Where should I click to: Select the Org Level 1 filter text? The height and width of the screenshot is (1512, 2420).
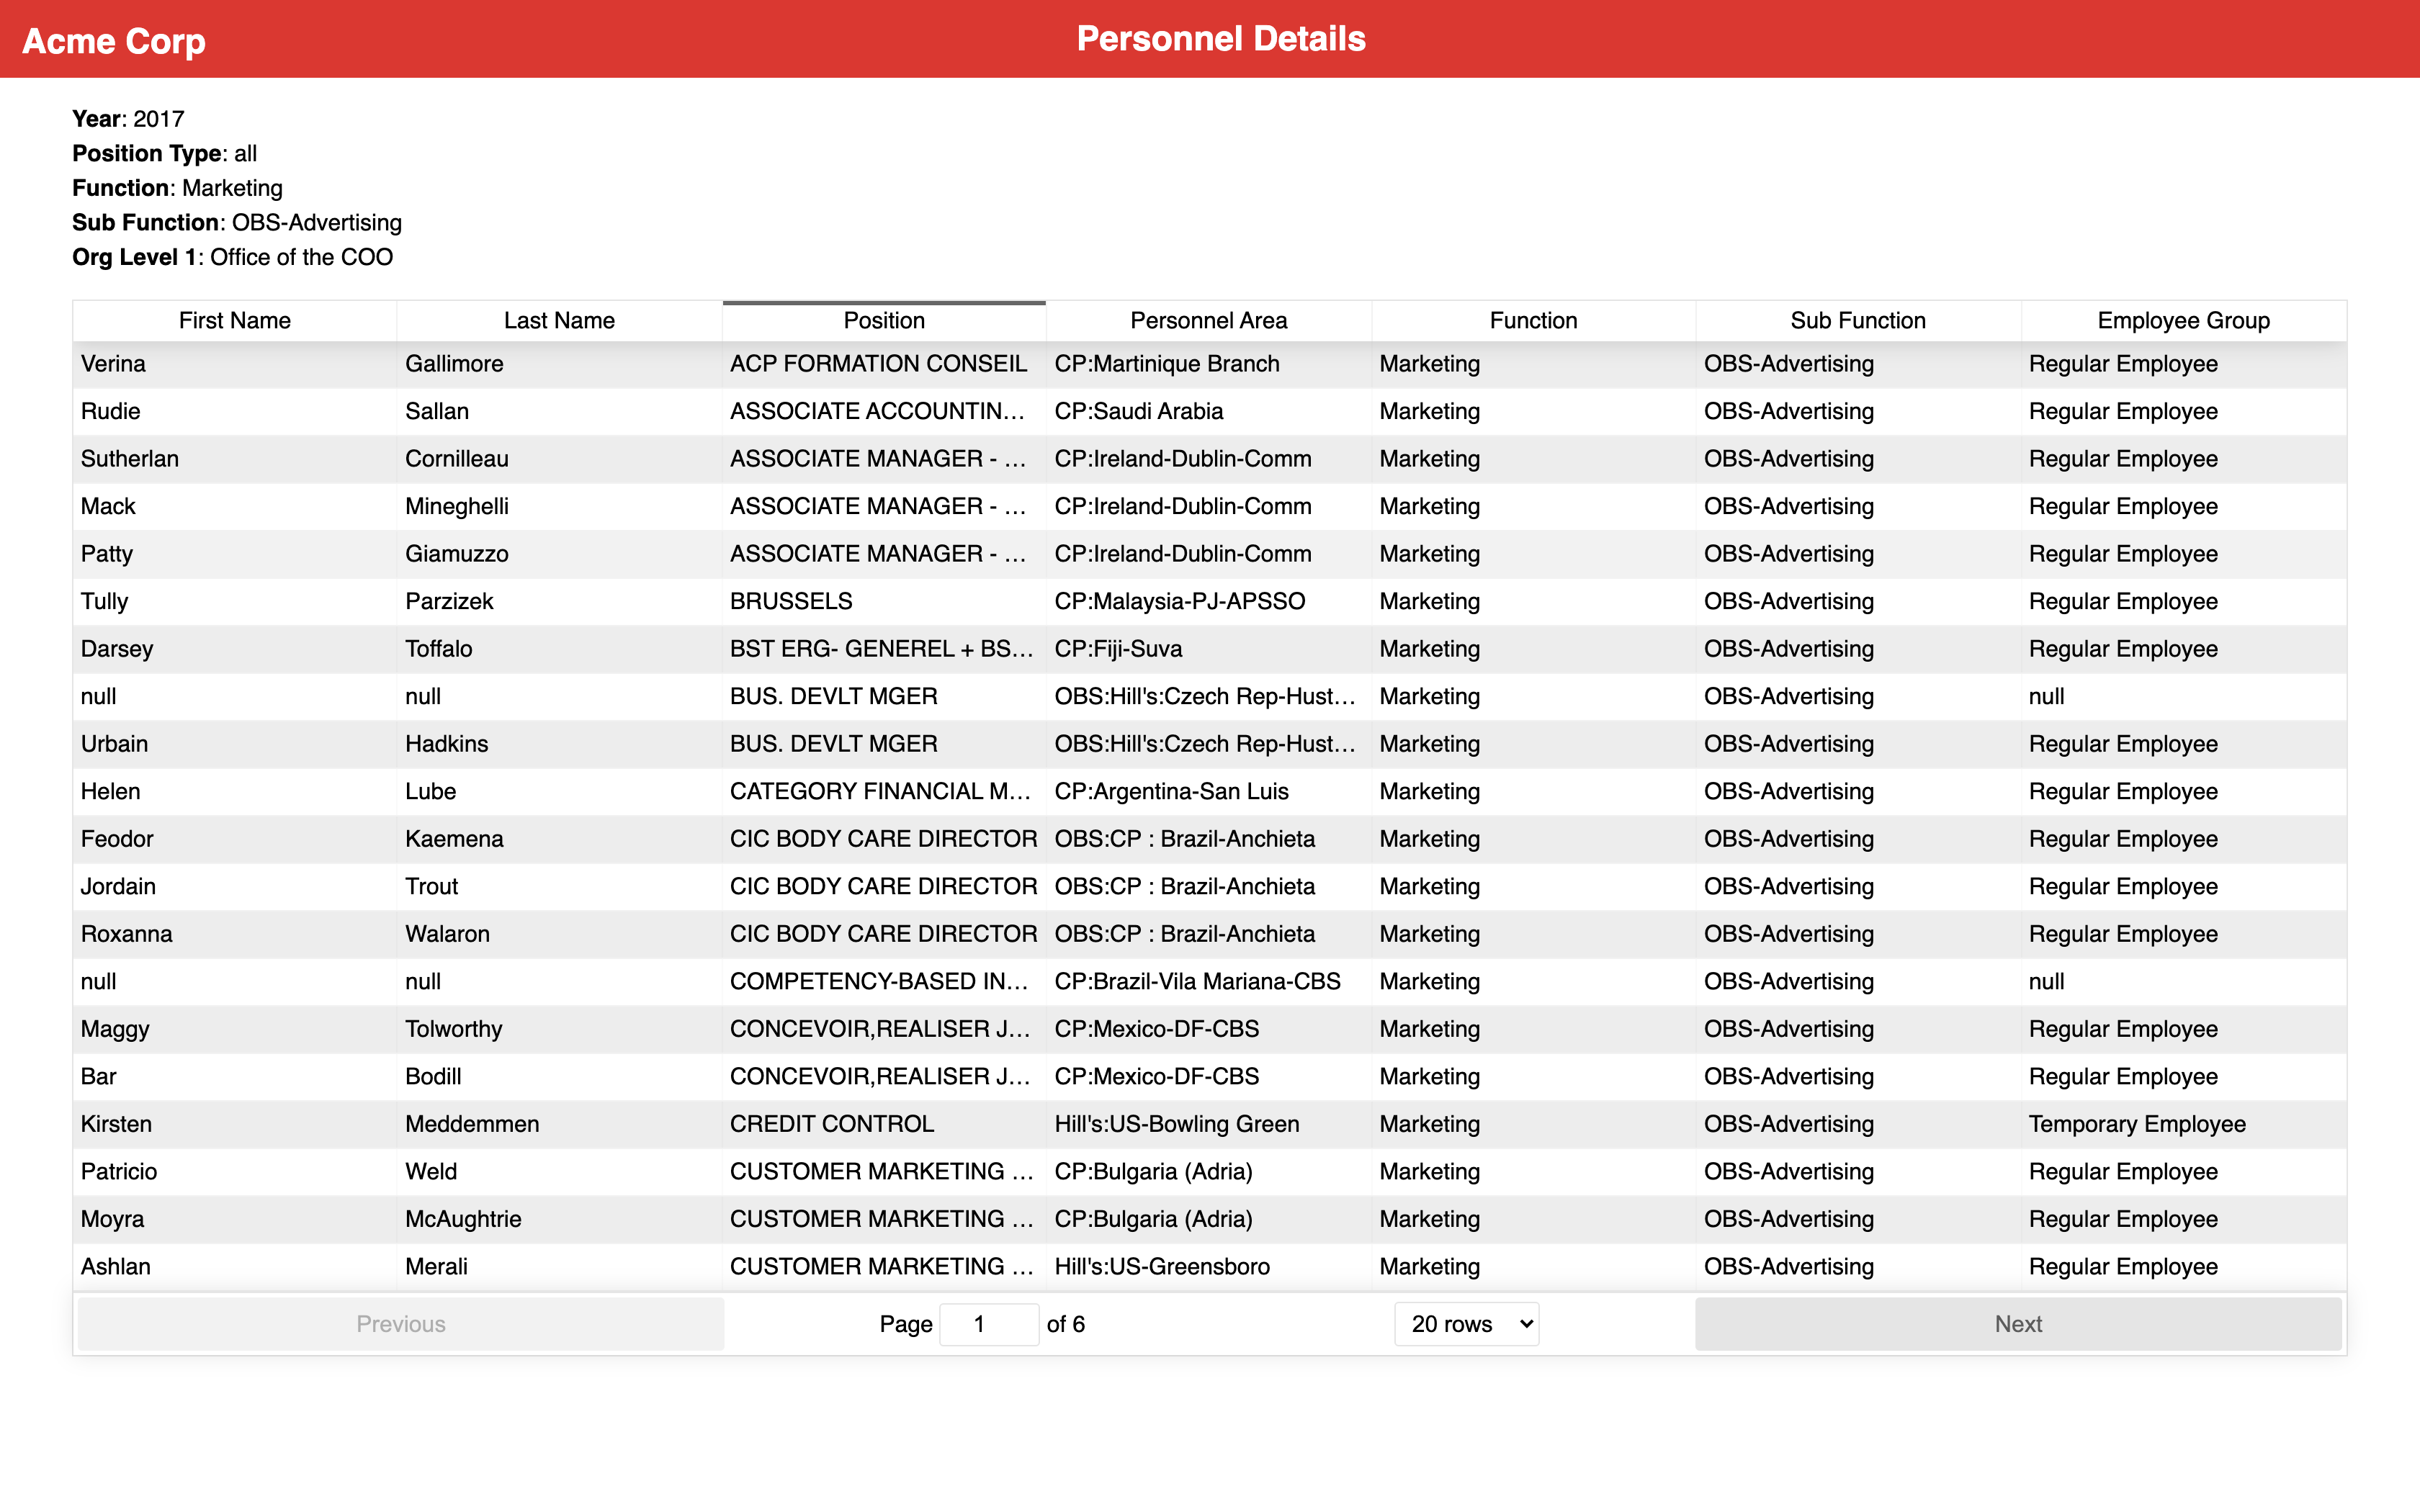click(231, 257)
